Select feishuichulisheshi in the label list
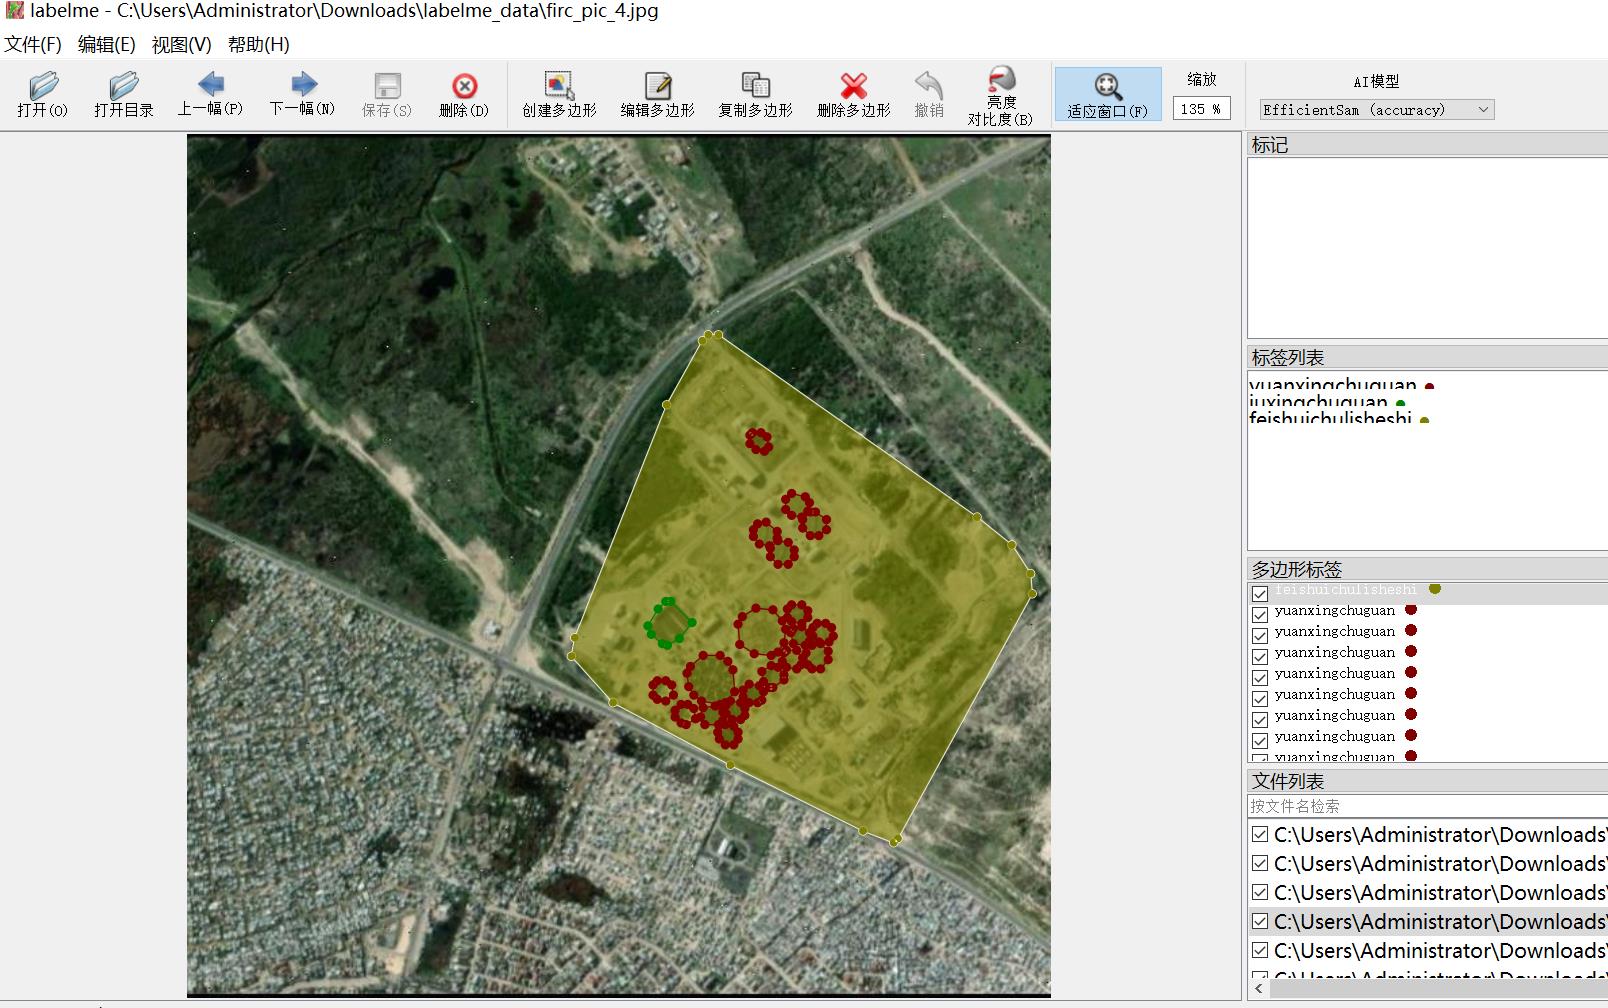 1330,418
